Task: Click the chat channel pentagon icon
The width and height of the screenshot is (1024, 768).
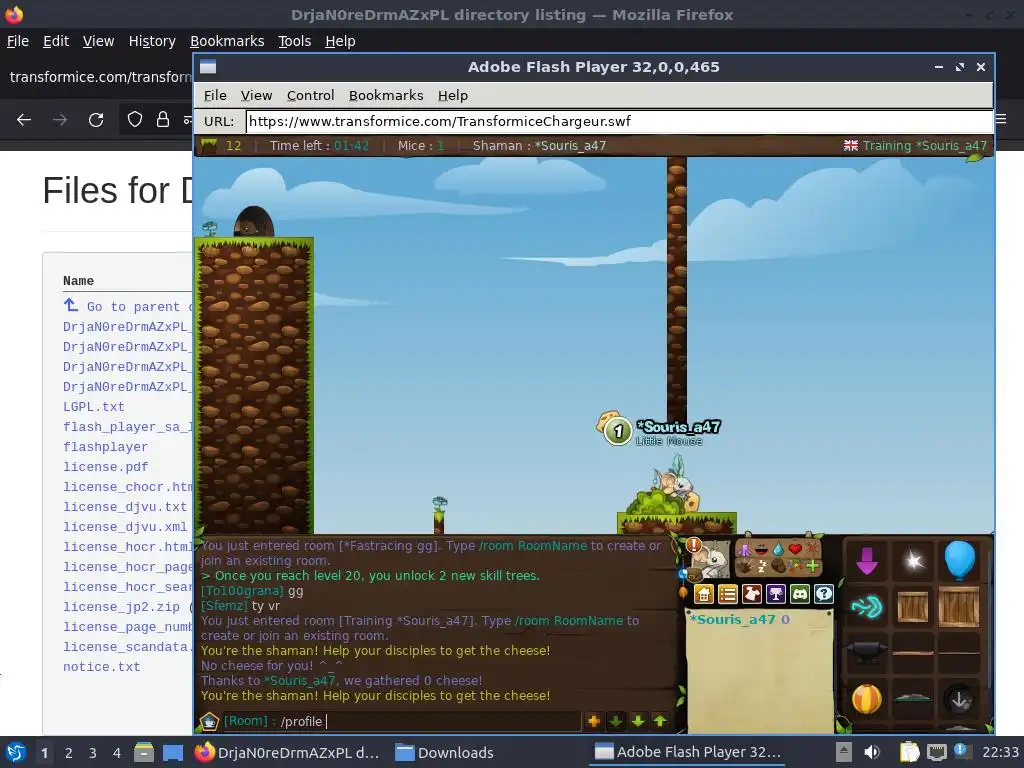Action: [x=209, y=721]
